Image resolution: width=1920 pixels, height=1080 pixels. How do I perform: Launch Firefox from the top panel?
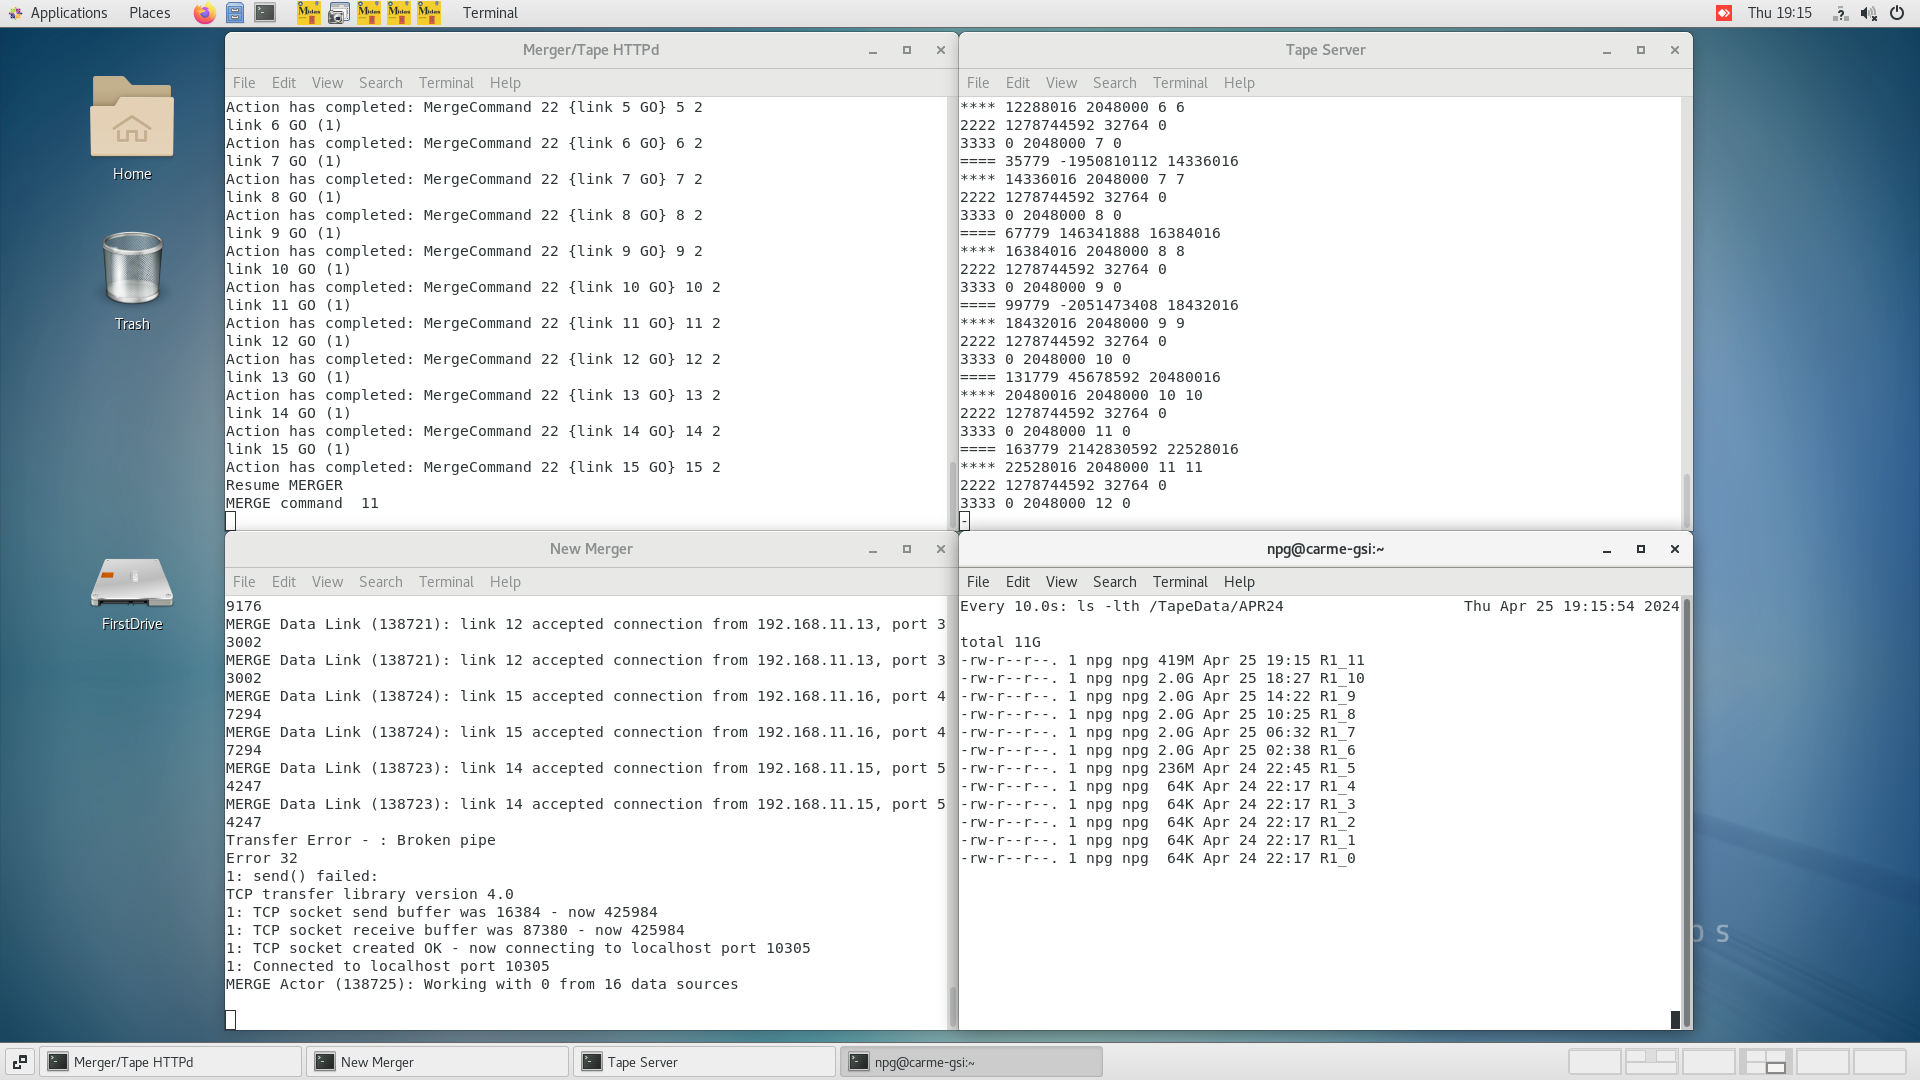click(x=204, y=13)
